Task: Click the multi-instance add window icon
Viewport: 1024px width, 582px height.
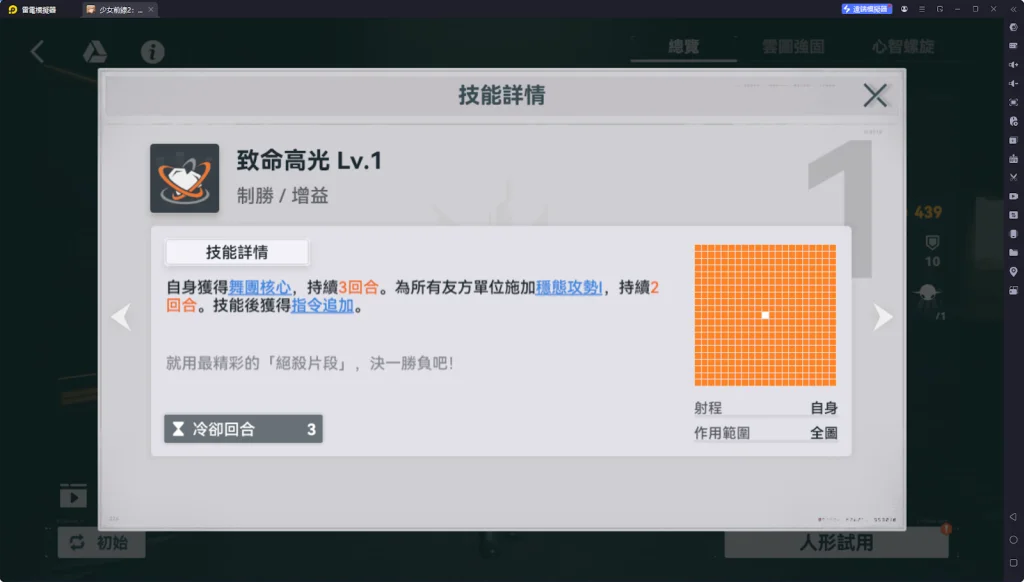Action: click(1014, 140)
